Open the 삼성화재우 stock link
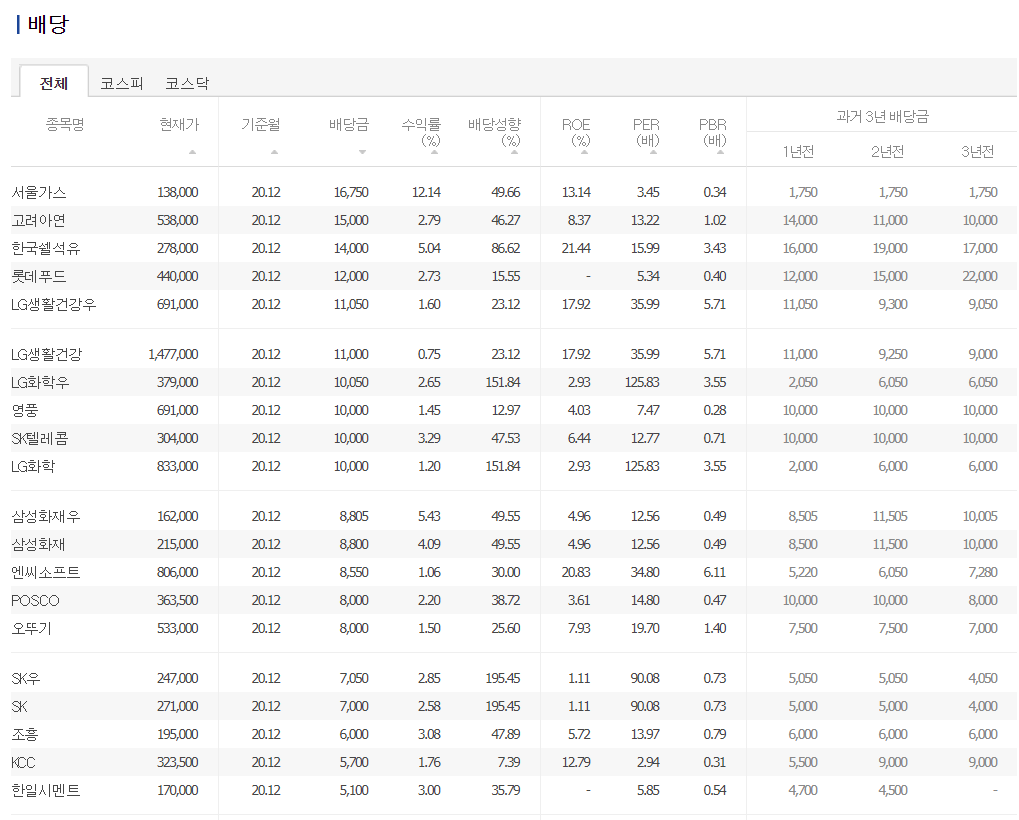Image resolution: width=1019 pixels, height=820 pixels. [x=46, y=516]
